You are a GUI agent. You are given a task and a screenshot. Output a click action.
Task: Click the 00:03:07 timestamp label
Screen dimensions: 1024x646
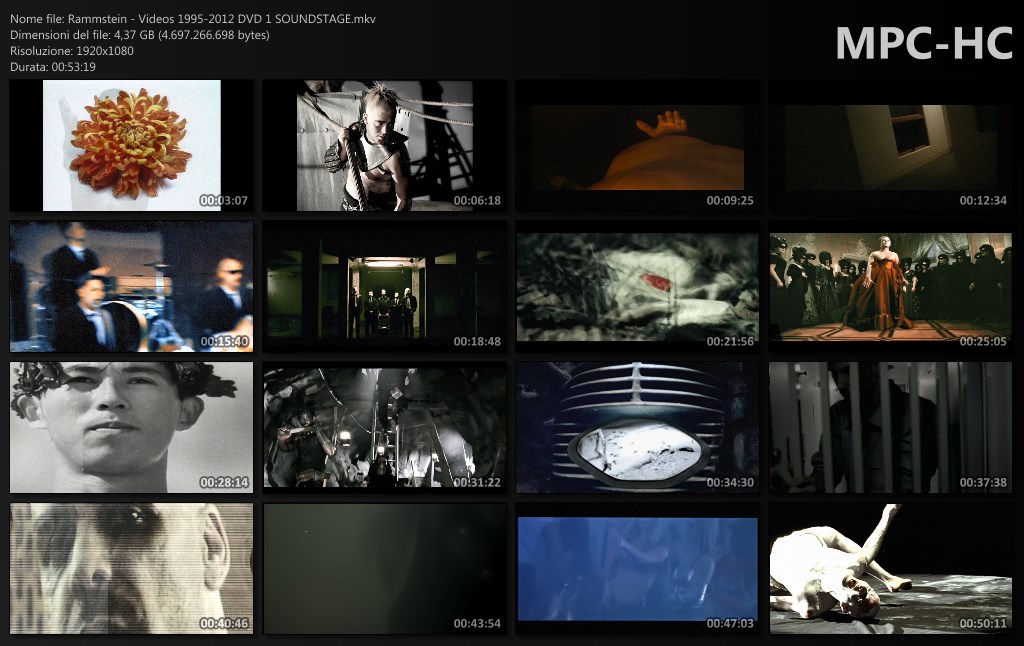[224, 201]
